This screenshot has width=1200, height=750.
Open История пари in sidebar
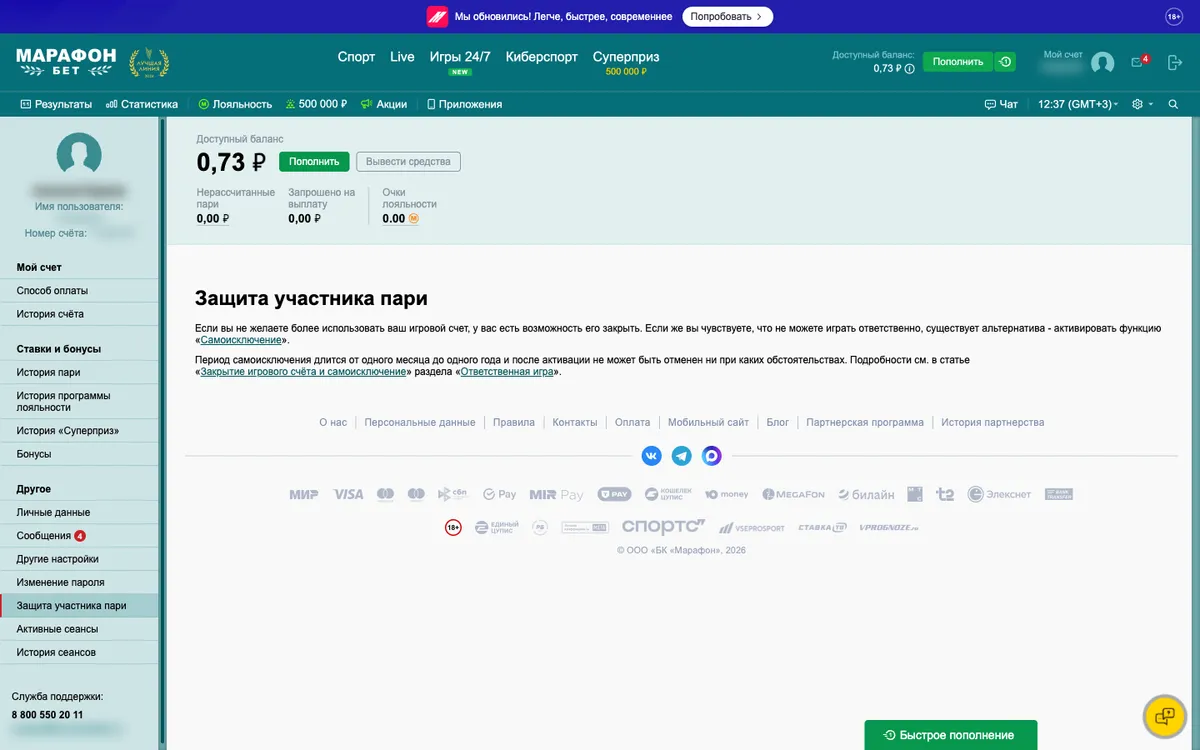coord(79,373)
